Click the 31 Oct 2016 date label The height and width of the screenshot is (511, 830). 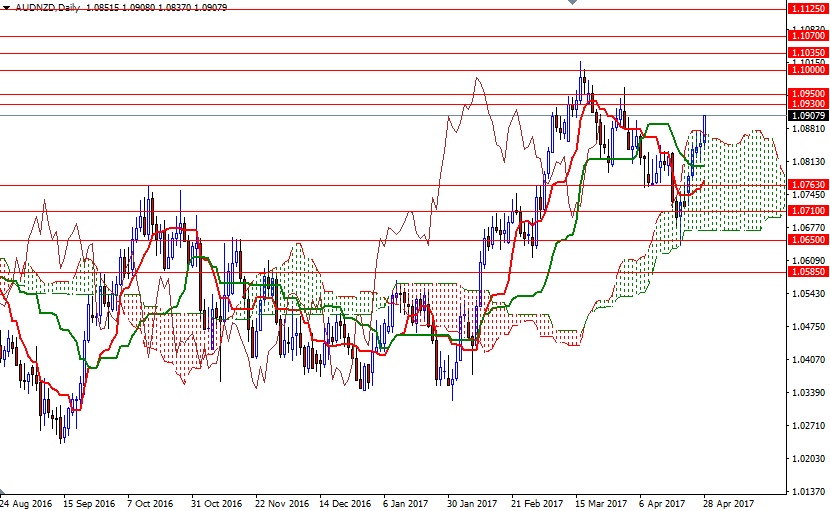click(216, 503)
